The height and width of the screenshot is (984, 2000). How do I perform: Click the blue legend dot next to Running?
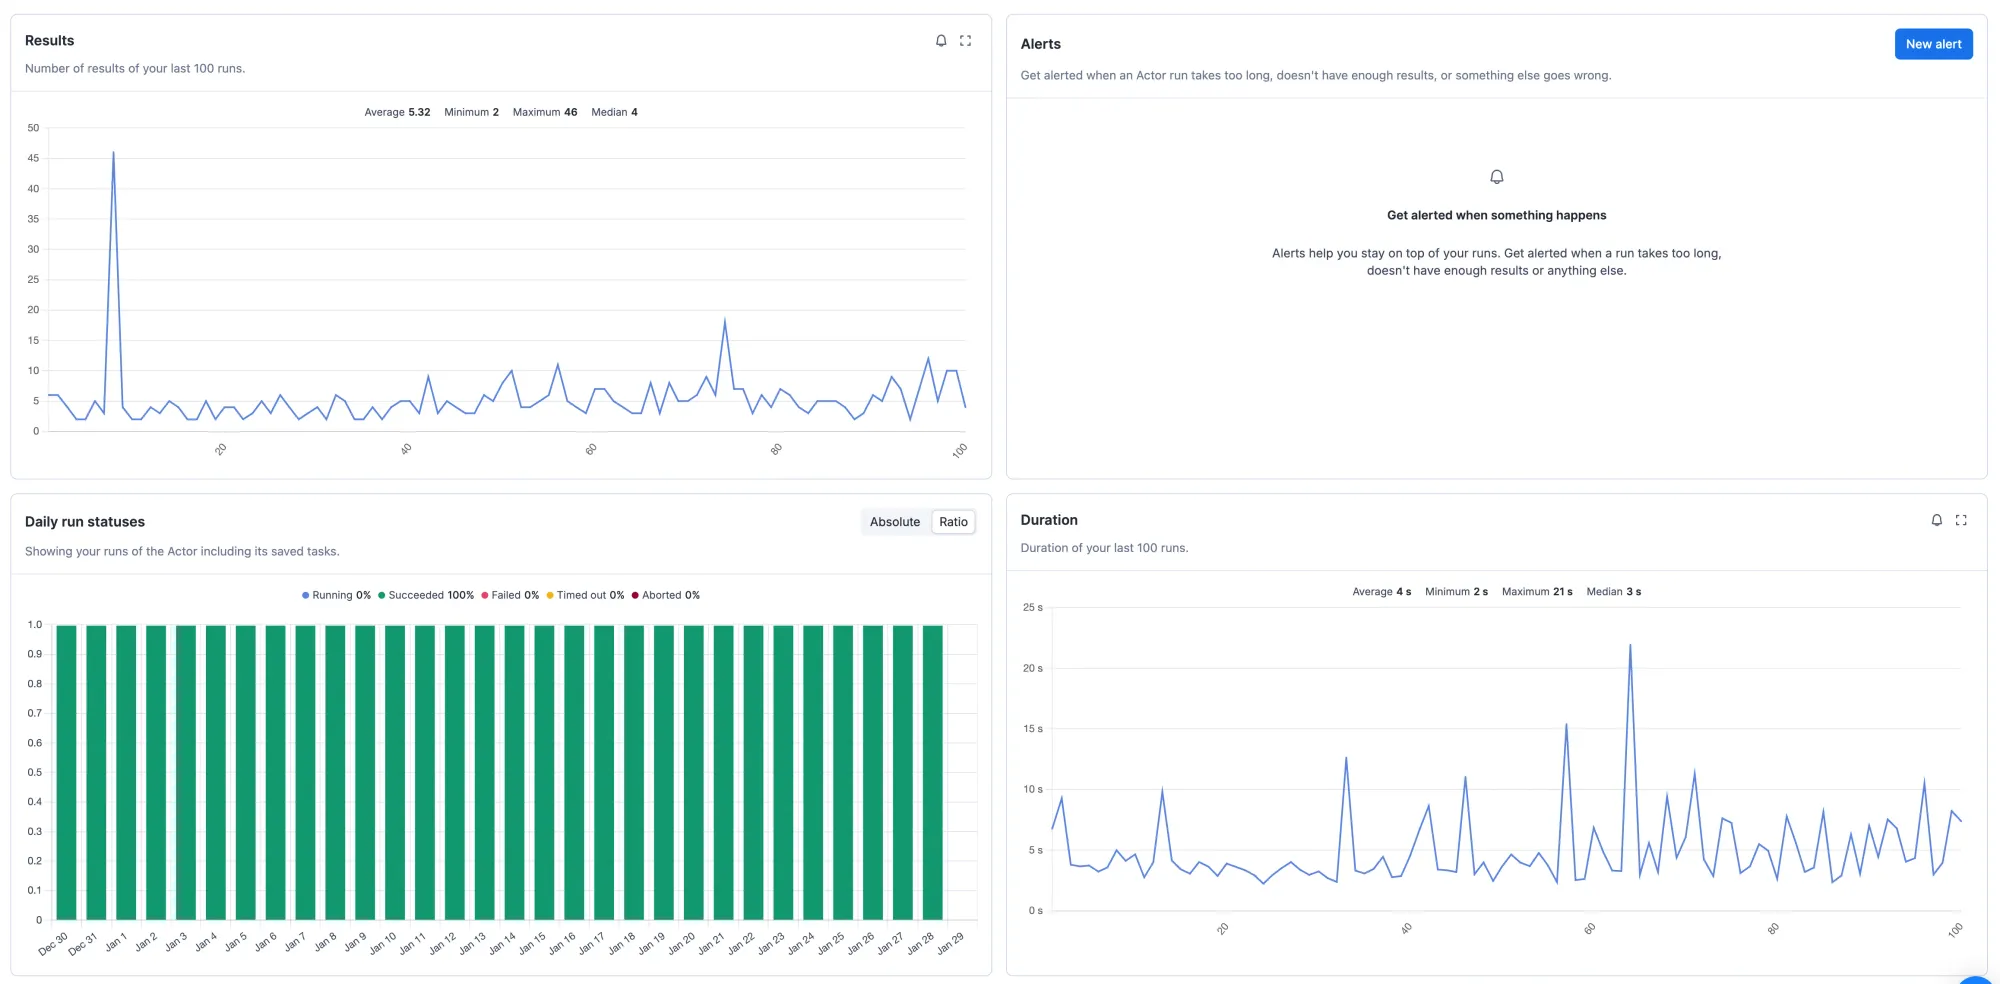click(304, 595)
